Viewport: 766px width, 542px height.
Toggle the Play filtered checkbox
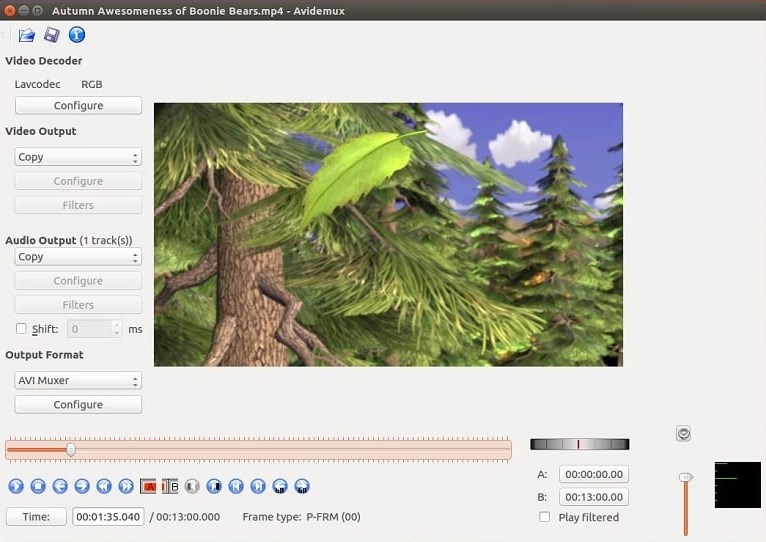click(545, 517)
